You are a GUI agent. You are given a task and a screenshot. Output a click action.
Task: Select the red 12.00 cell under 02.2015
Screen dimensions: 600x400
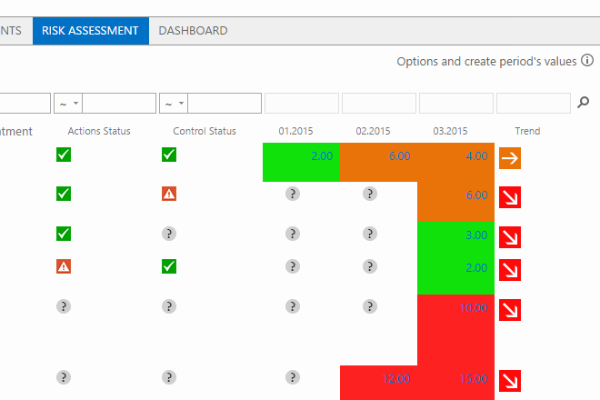coord(379,383)
